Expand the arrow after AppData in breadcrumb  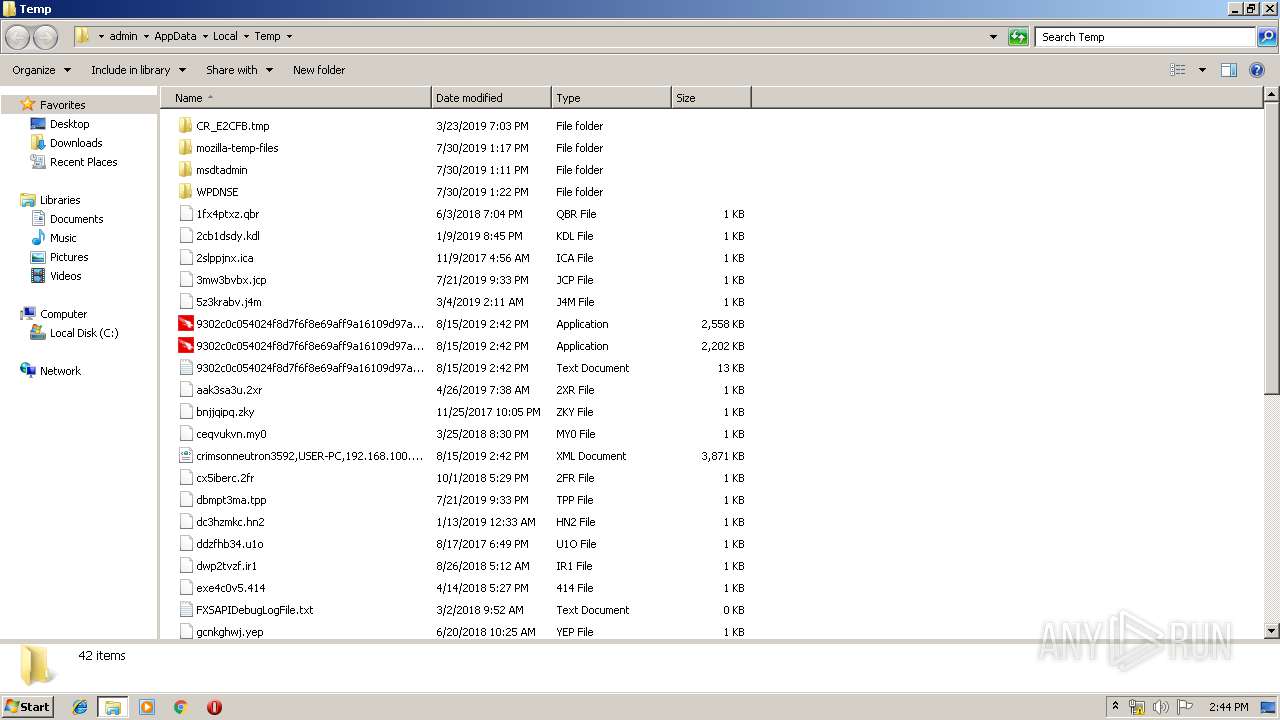pyautogui.click(x=204, y=37)
